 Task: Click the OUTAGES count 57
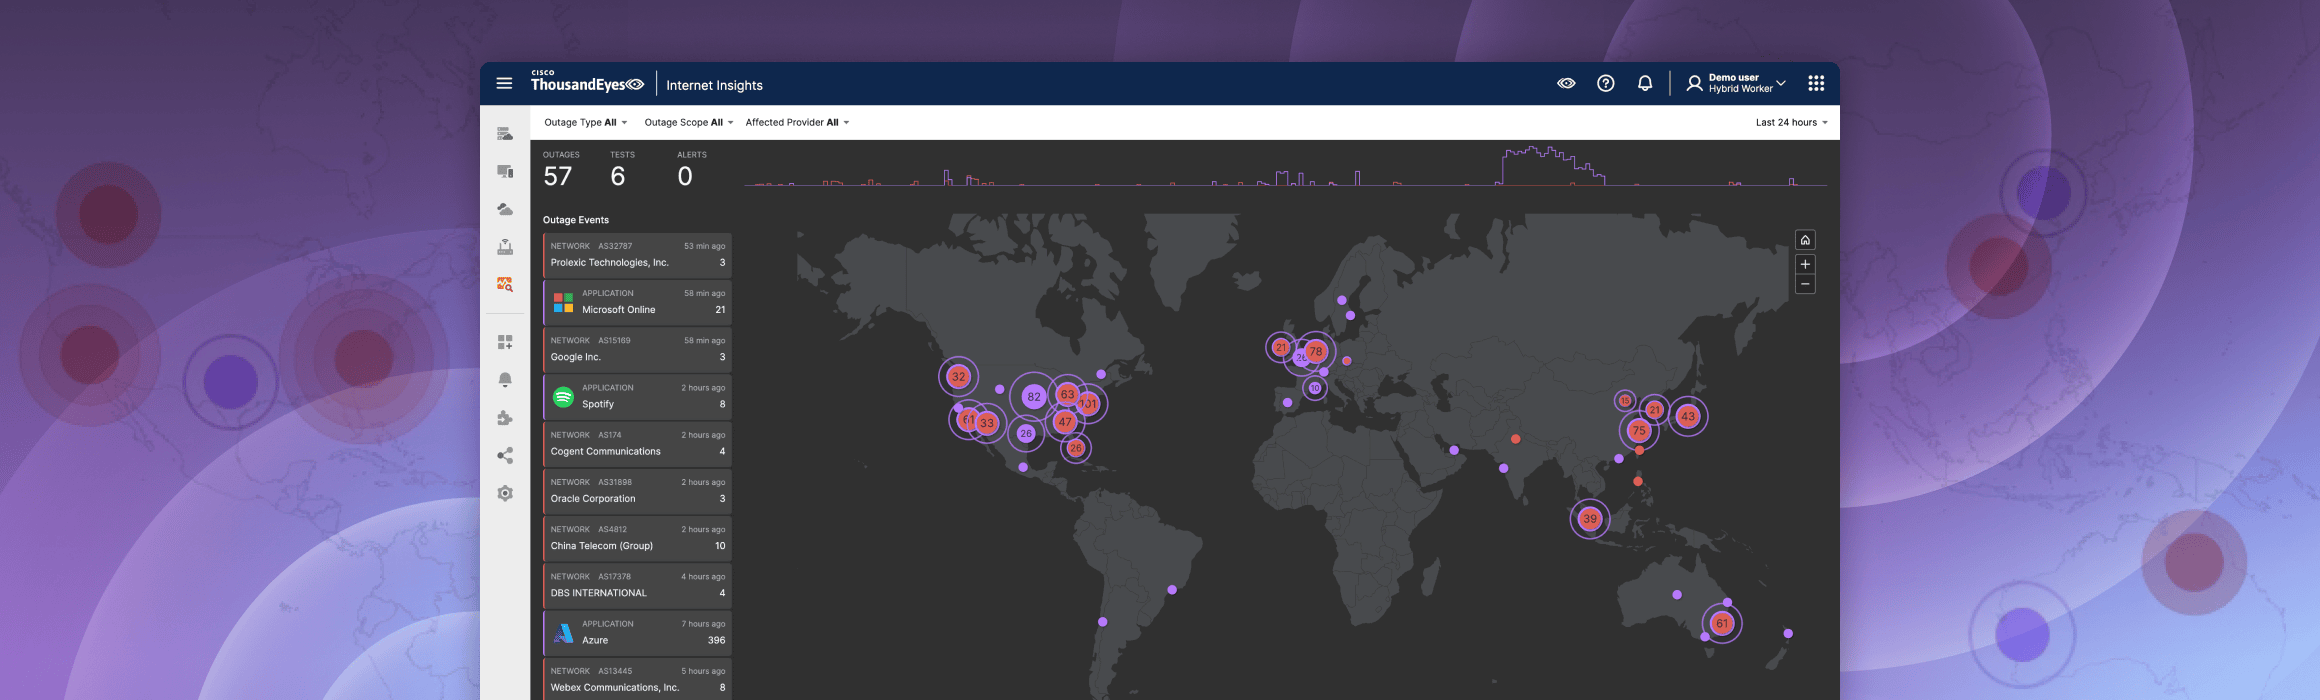pyautogui.click(x=558, y=177)
